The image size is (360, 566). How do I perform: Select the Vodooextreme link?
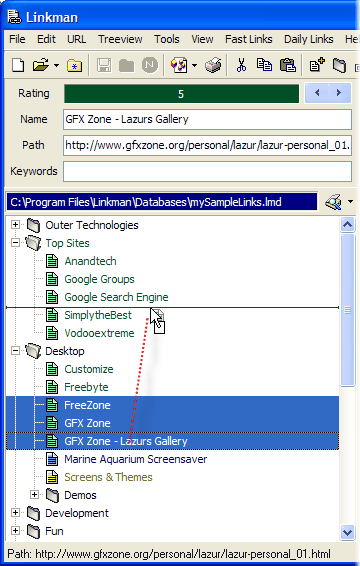pyautogui.click(x=99, y=333)
